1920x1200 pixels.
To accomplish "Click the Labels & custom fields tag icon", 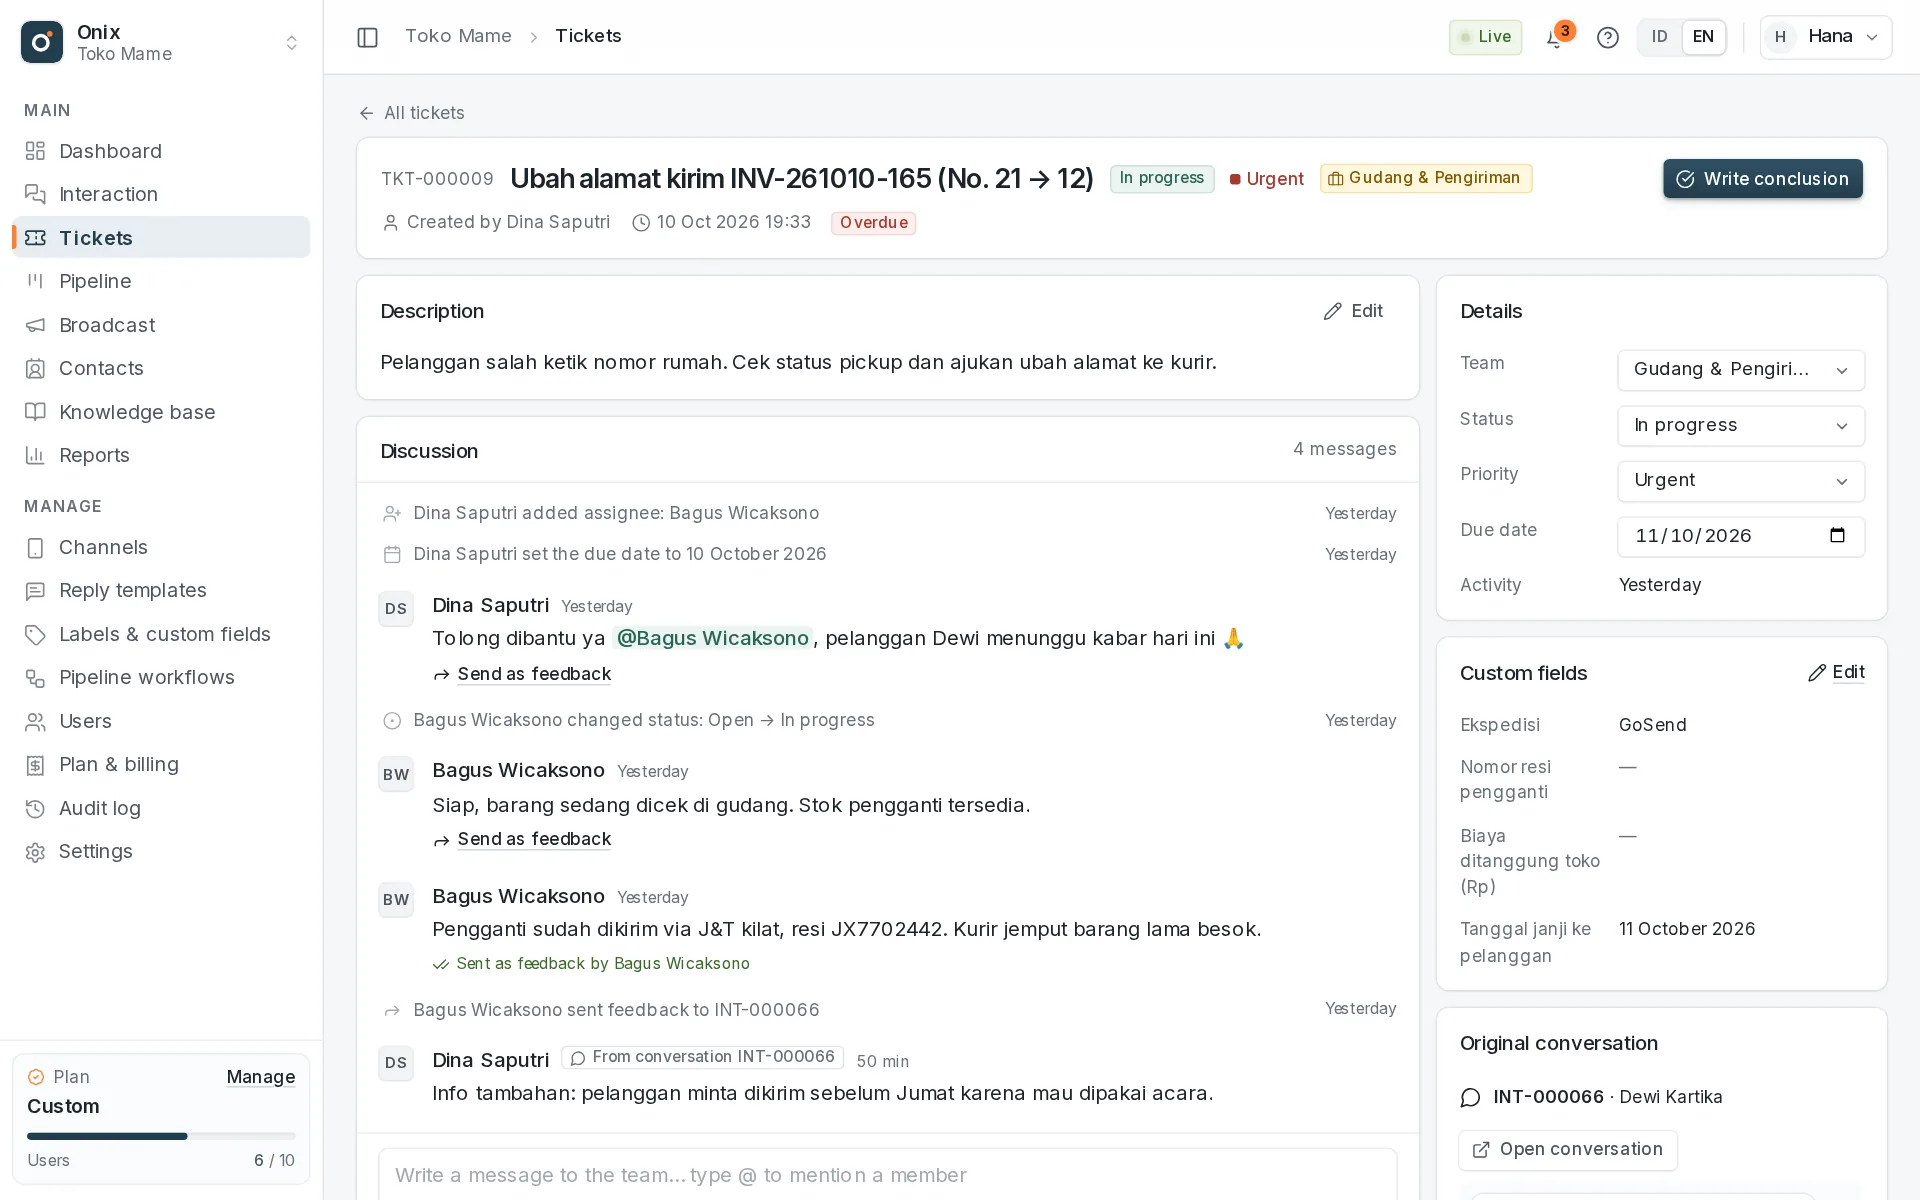I will [35, 634].
